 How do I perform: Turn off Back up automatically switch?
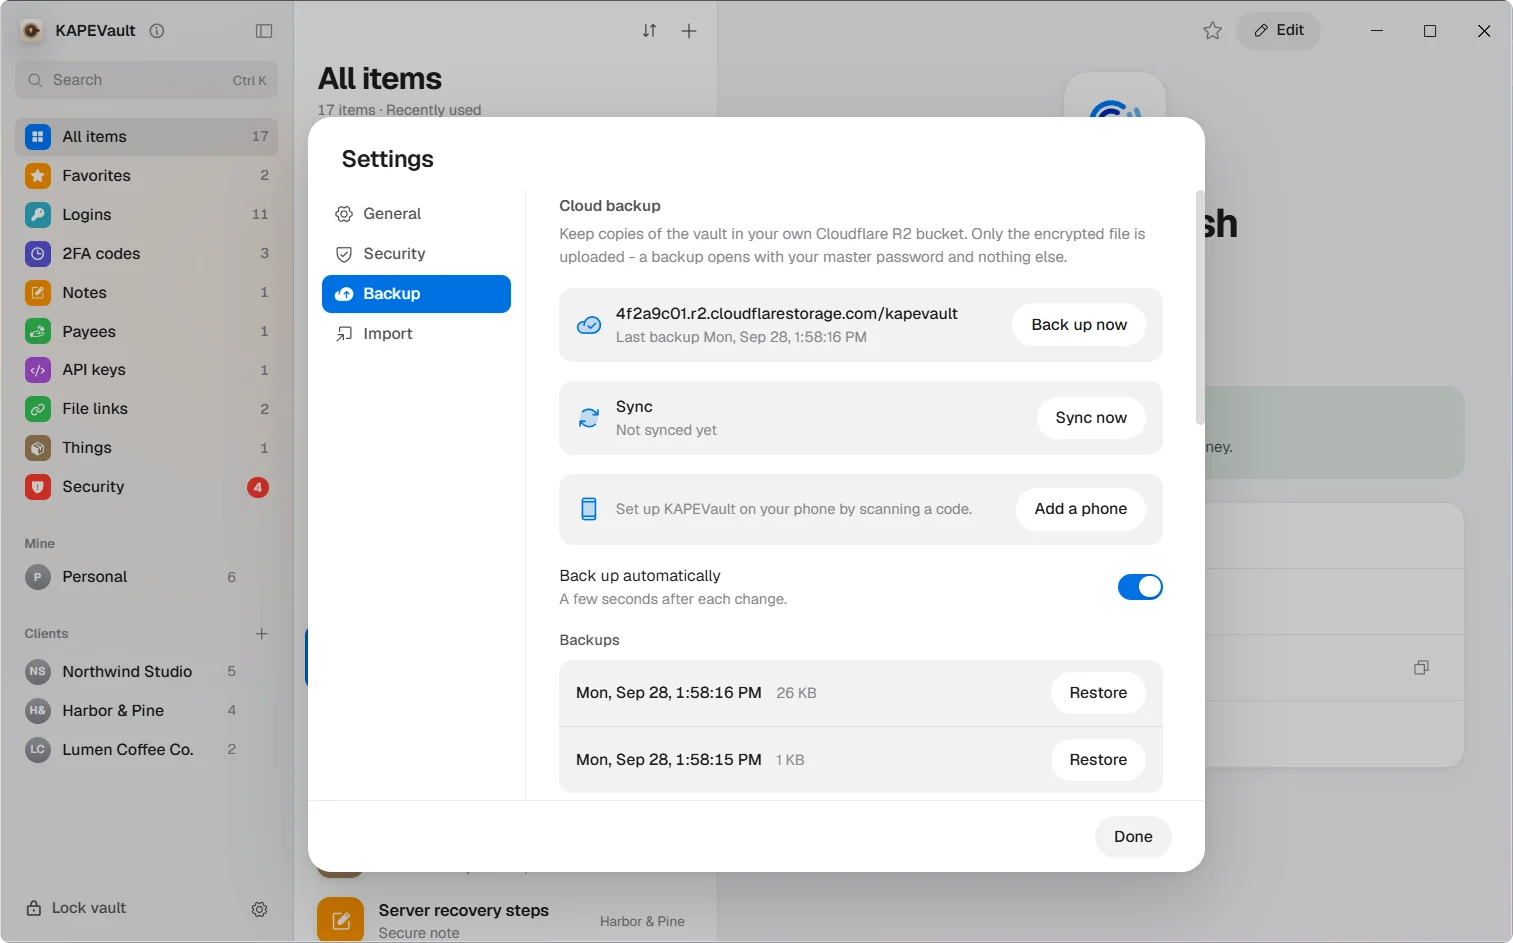1140,587
